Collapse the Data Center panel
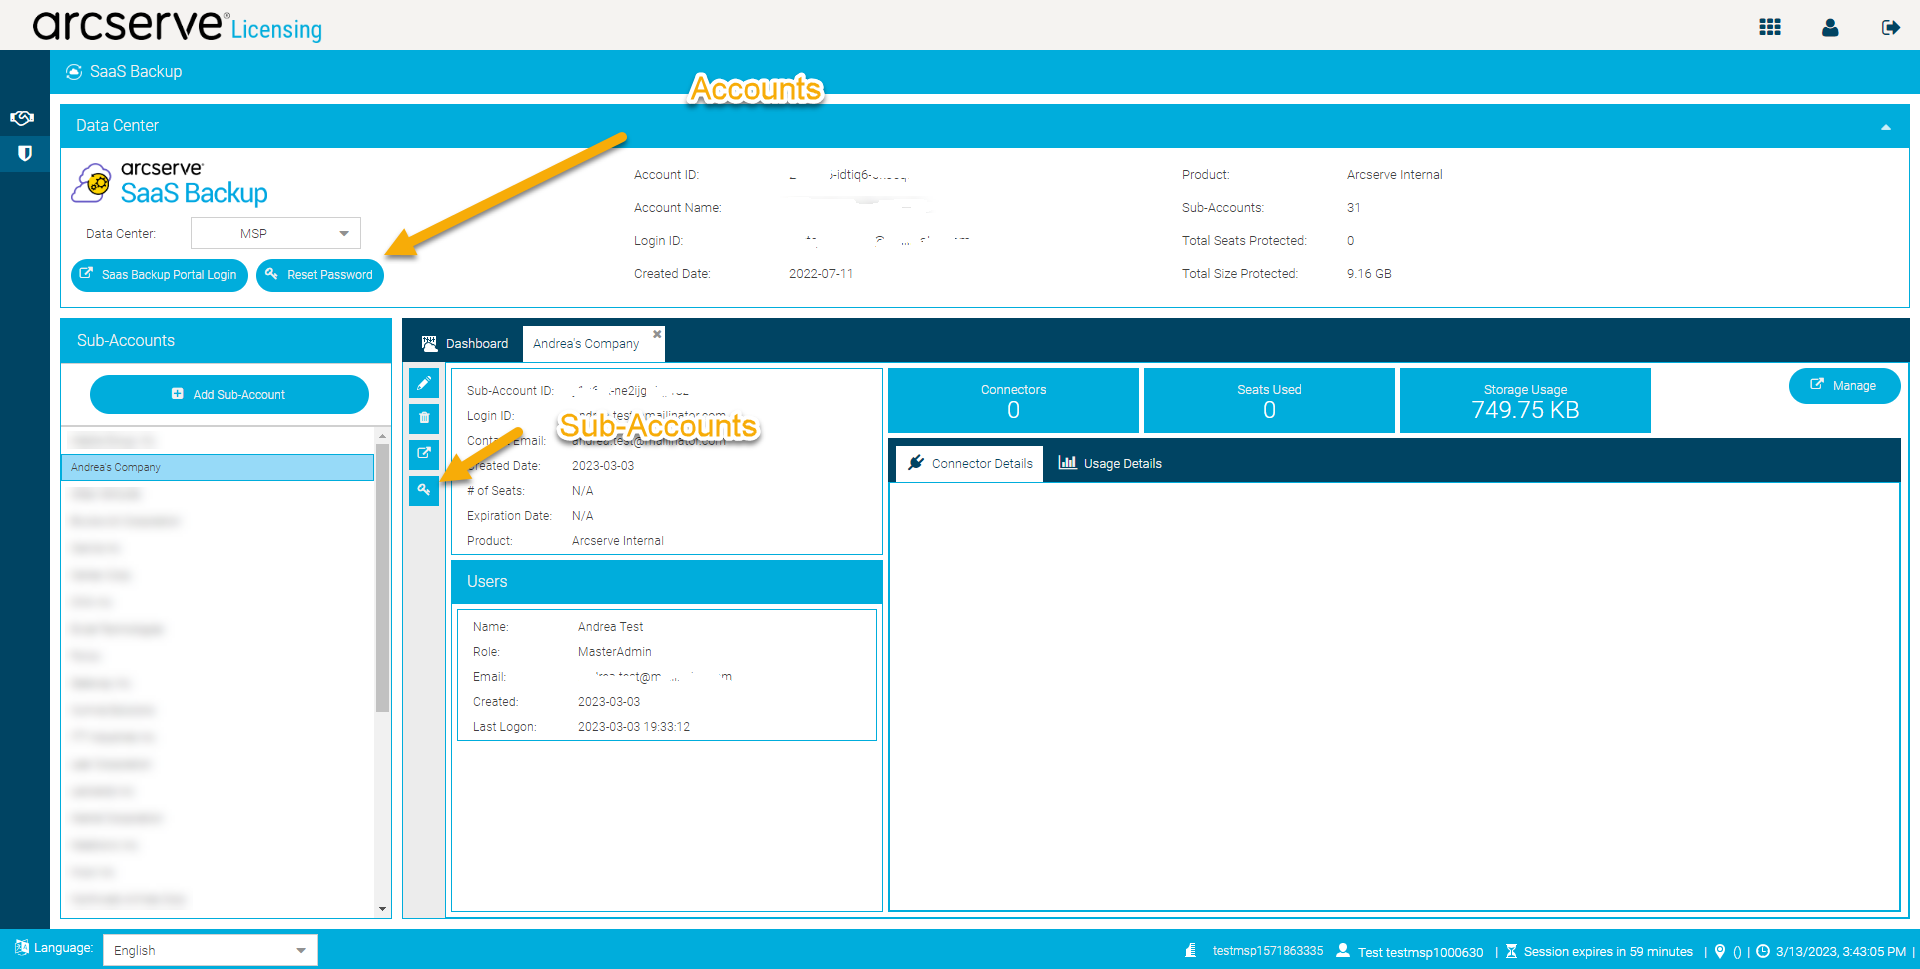1920x969 pixels. tap(1885, 127)
